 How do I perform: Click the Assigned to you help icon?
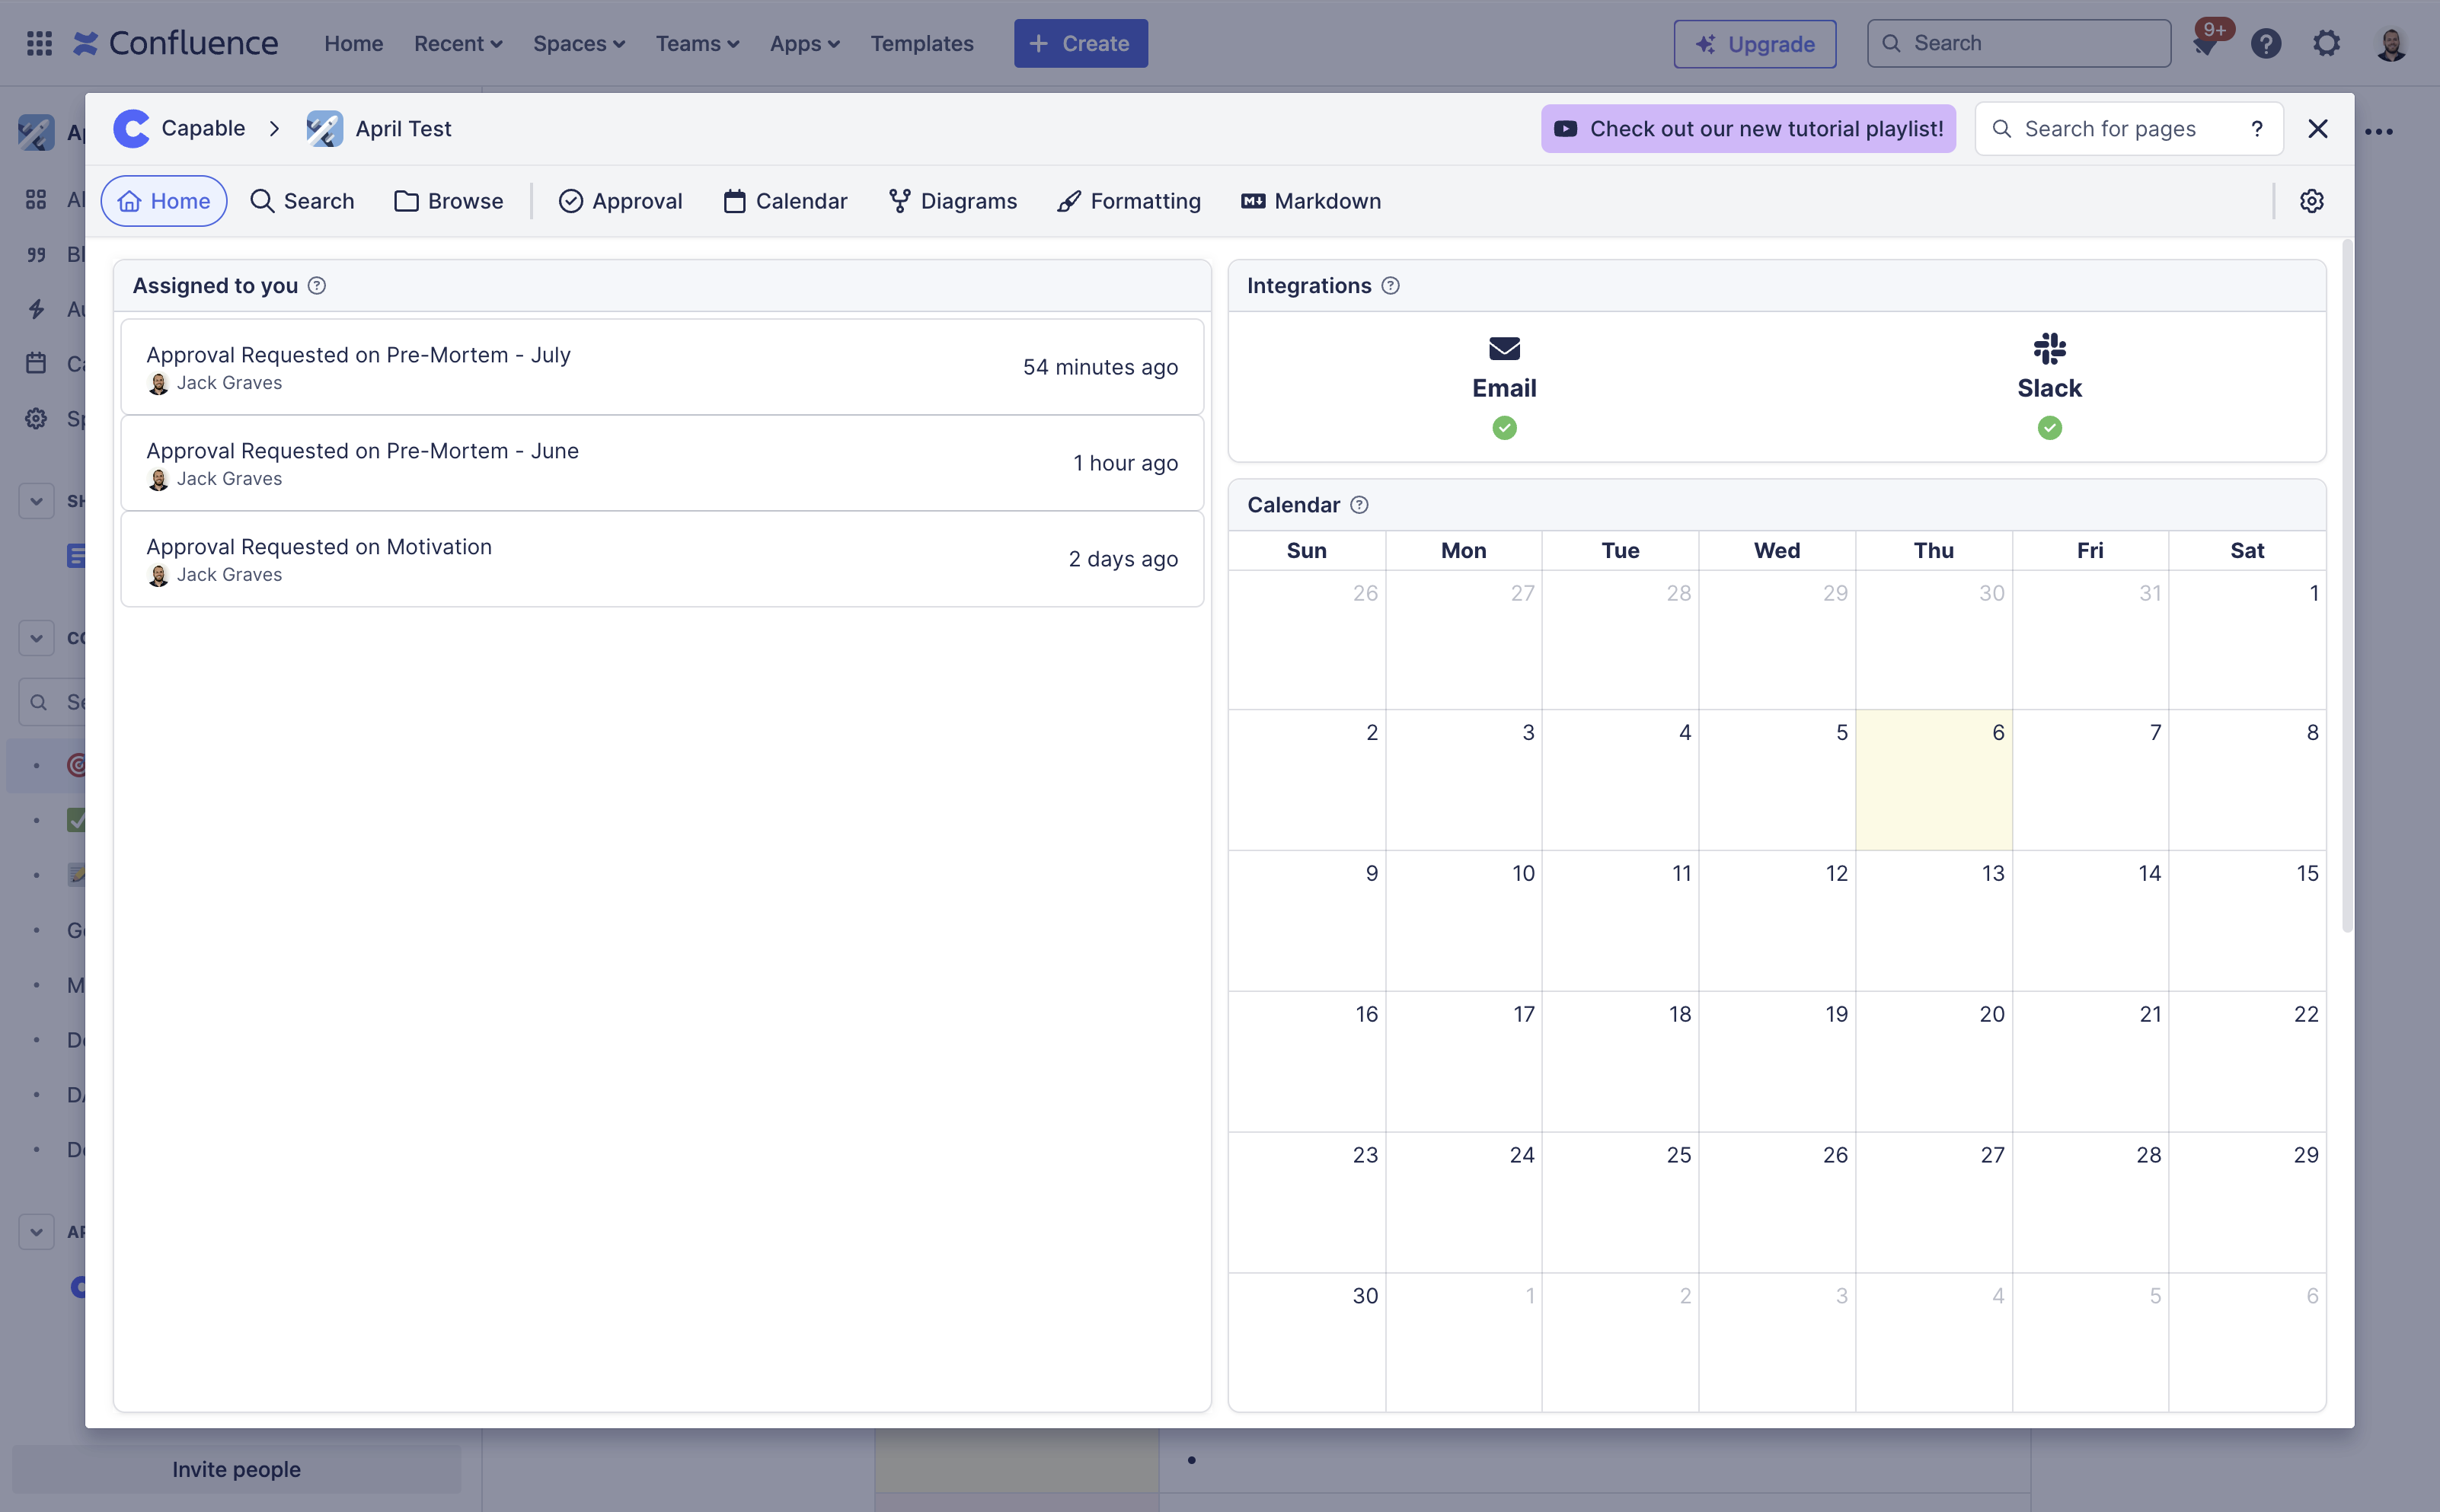click(x=317, y=286)
